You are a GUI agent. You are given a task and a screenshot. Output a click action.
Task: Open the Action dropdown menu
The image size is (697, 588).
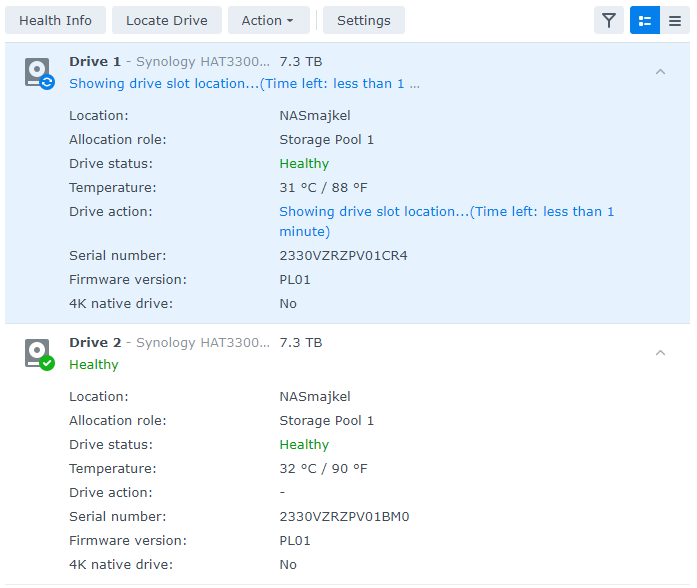268,21
